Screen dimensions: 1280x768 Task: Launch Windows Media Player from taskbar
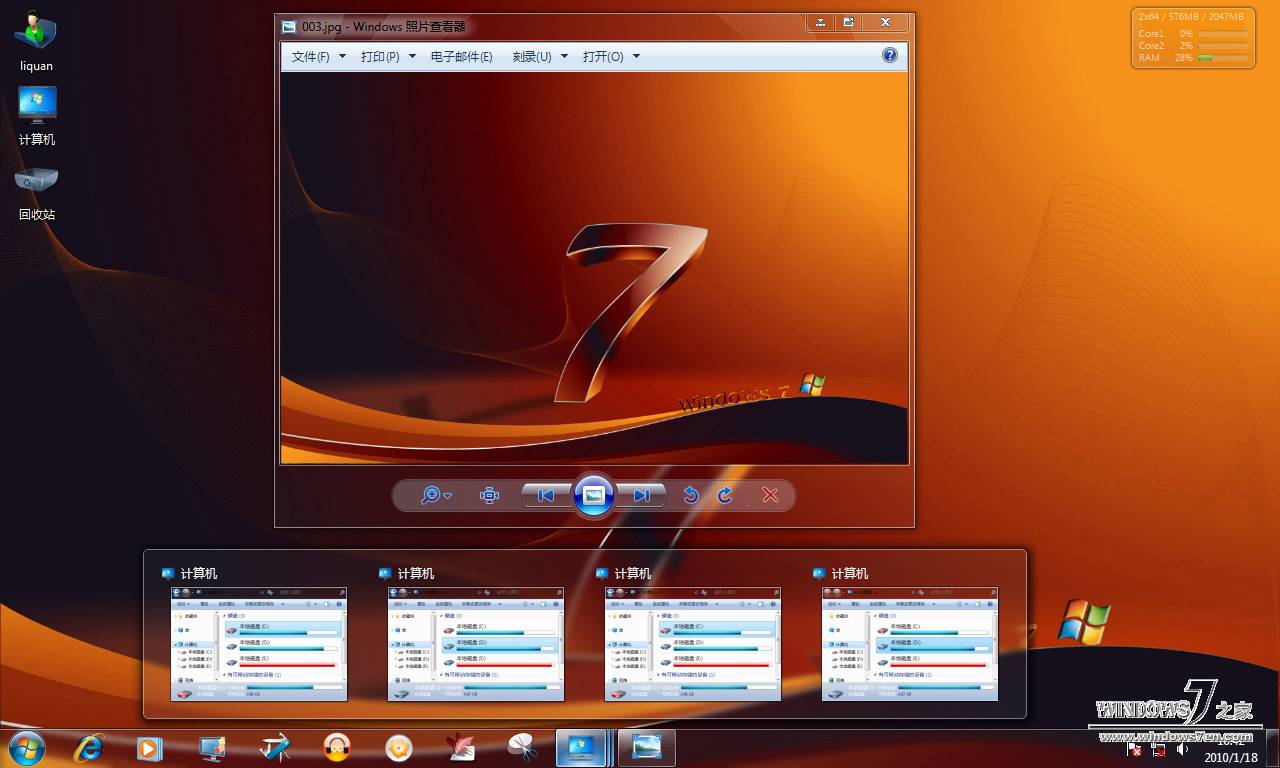click(149, 748)
